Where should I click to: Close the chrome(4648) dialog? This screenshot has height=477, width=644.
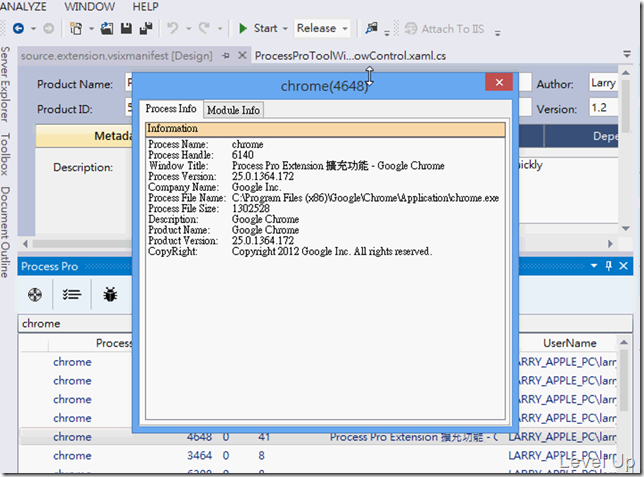(x=499, y=82)
